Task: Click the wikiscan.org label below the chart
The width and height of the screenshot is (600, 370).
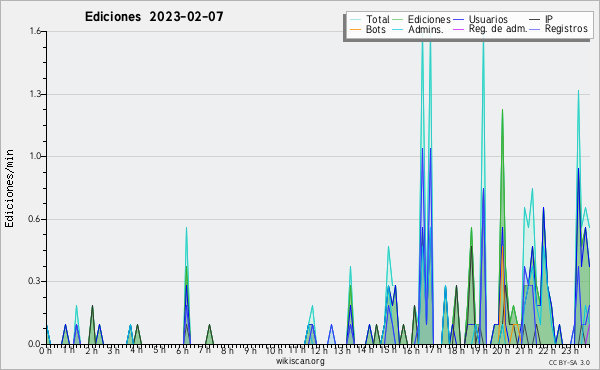Action: tap(300, 361)
